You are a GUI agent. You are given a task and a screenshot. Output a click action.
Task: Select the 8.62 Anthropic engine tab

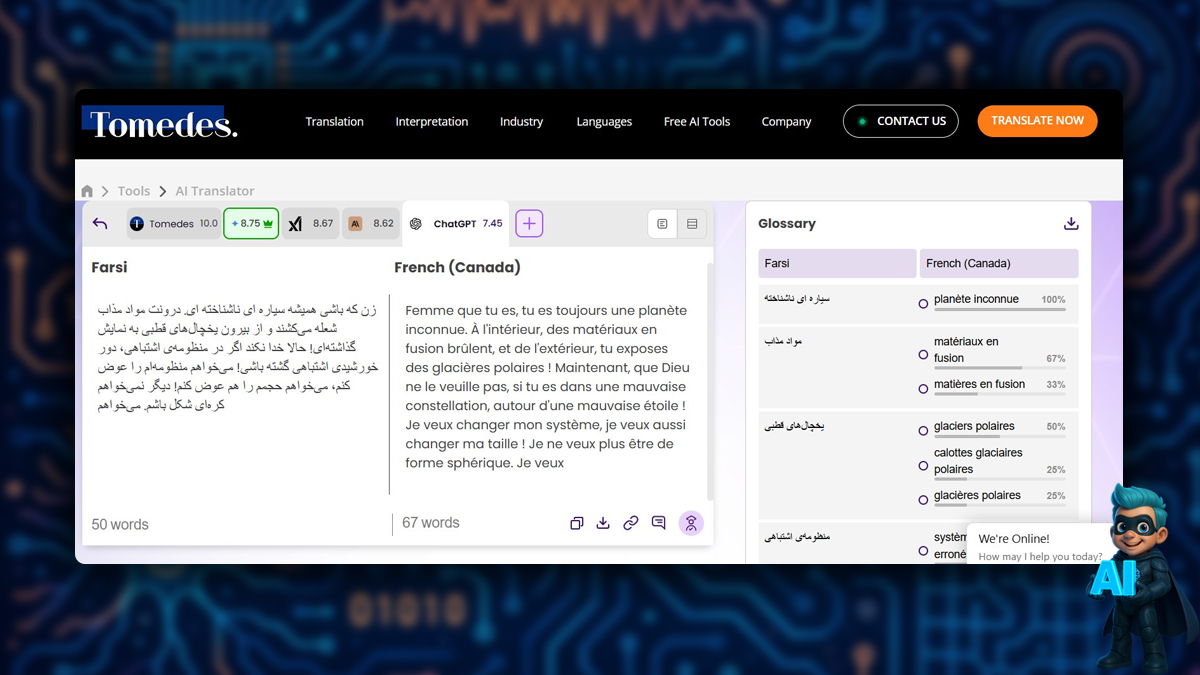(371, 224)
